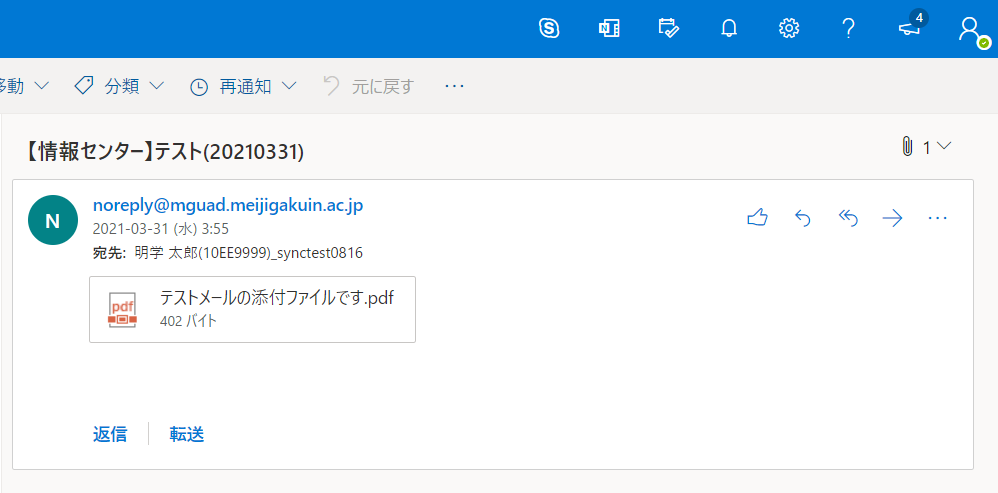This screenshot has width=998, height=493.
Task: Open the settings gear
Action: 789,28
